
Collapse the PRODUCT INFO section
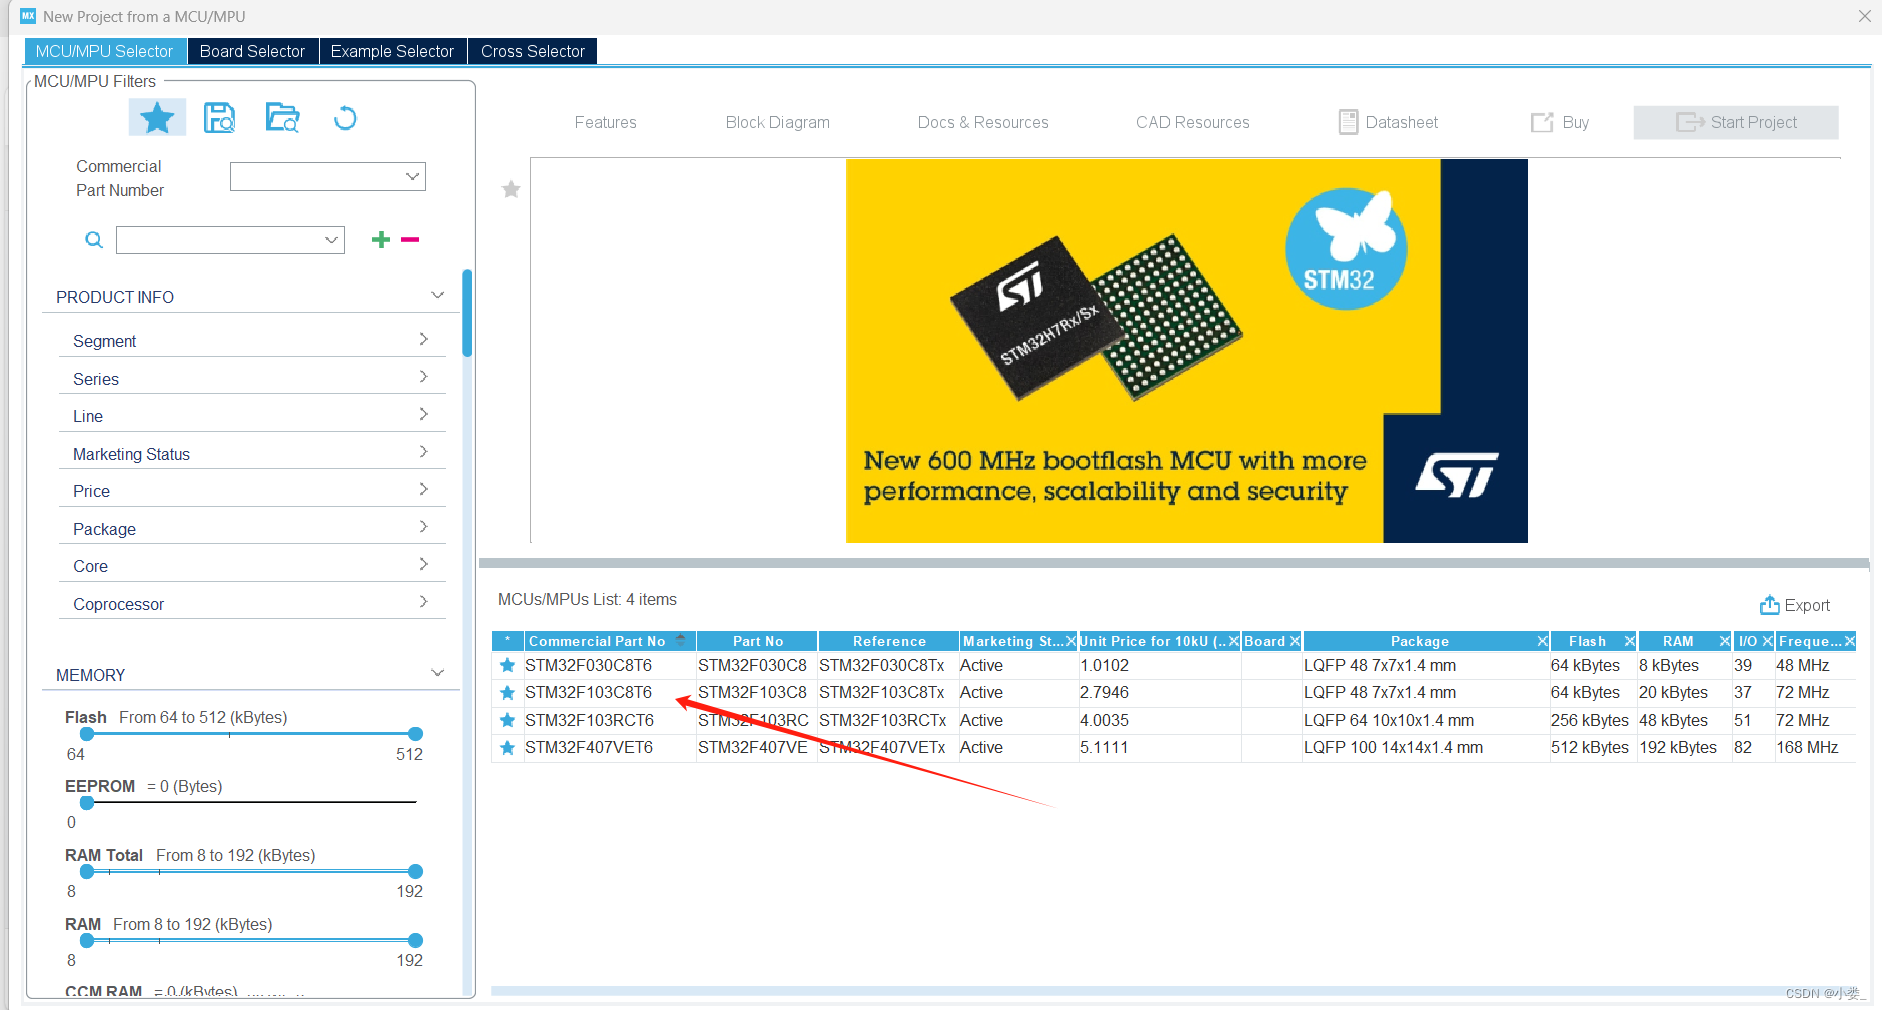click(437, 295)
